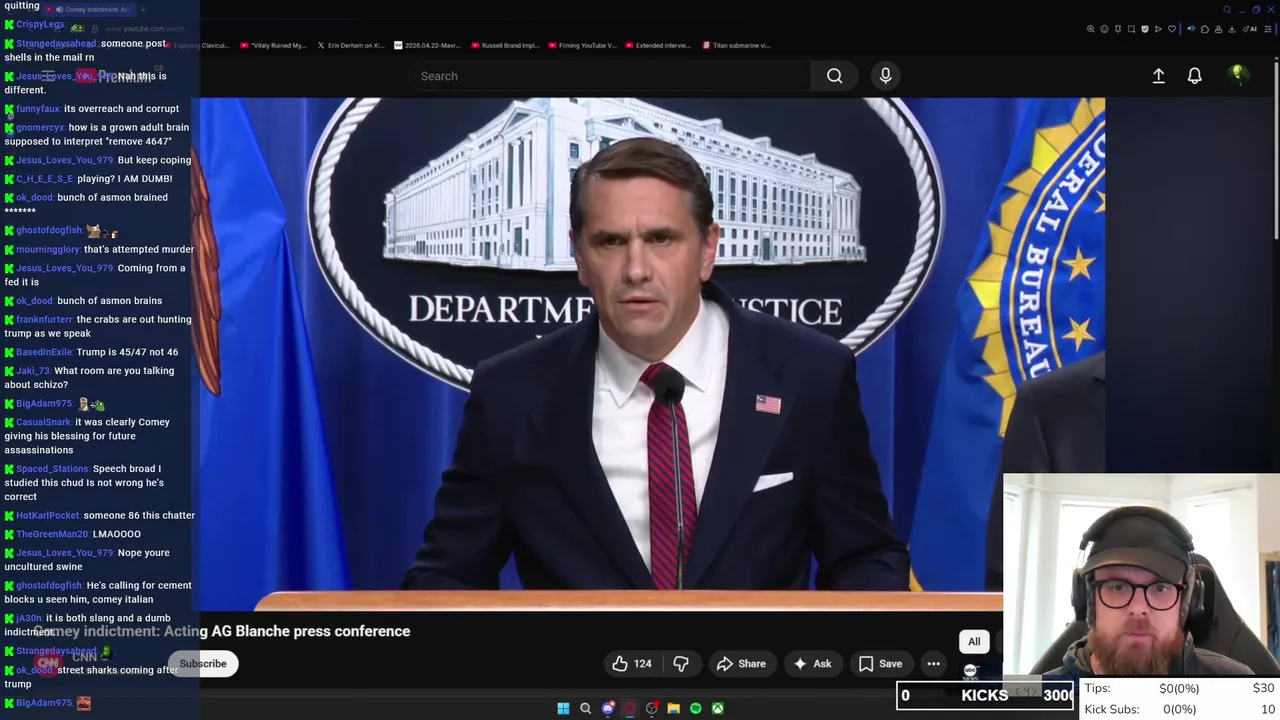Screen dimensions: 1280x720
Task: Open the browser profile icon
Action: (1218, 29)
